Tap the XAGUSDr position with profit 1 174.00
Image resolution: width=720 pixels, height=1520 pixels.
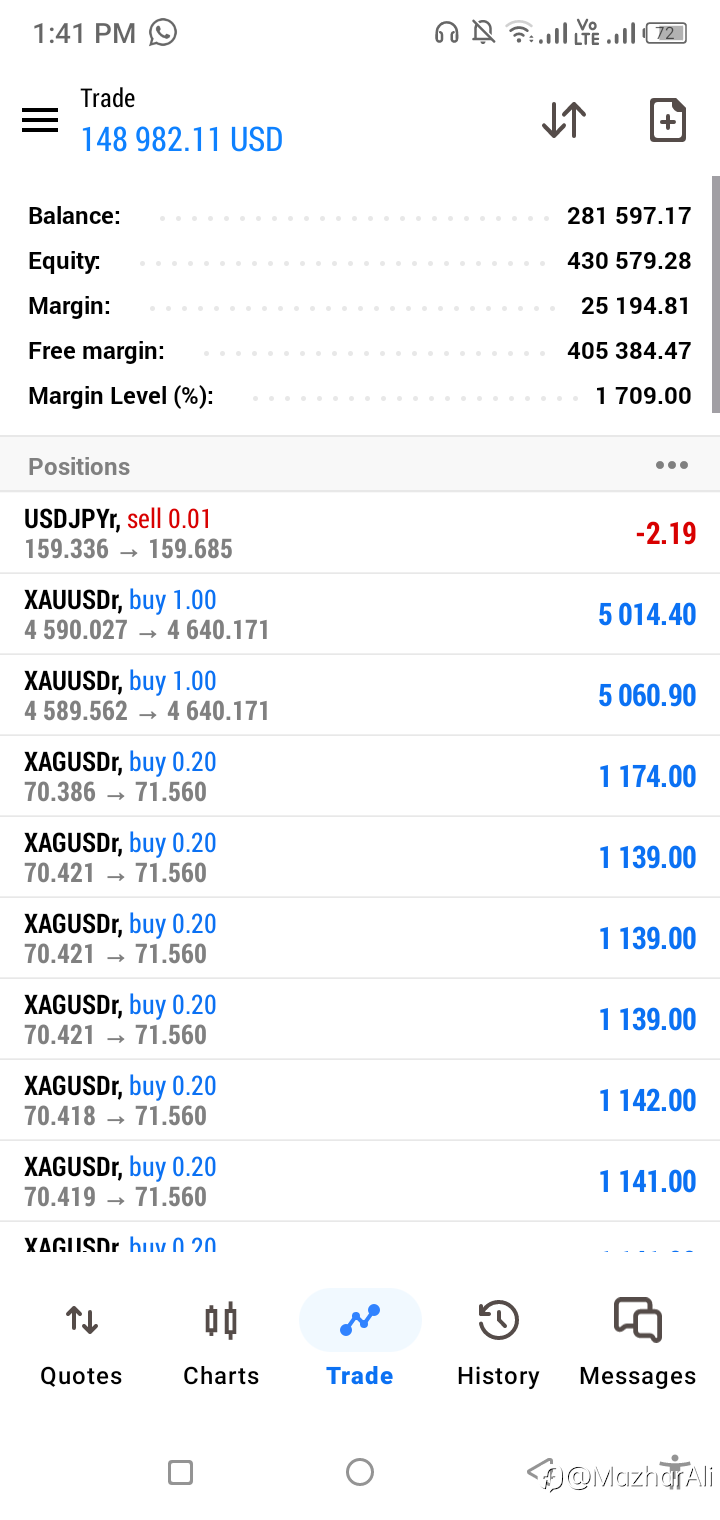360,776
